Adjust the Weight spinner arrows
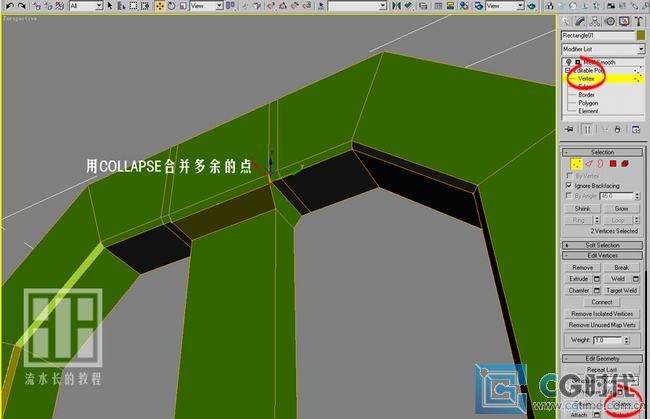Image resolution: width=650 pixels, height=419 pixels. pos(627,340)
